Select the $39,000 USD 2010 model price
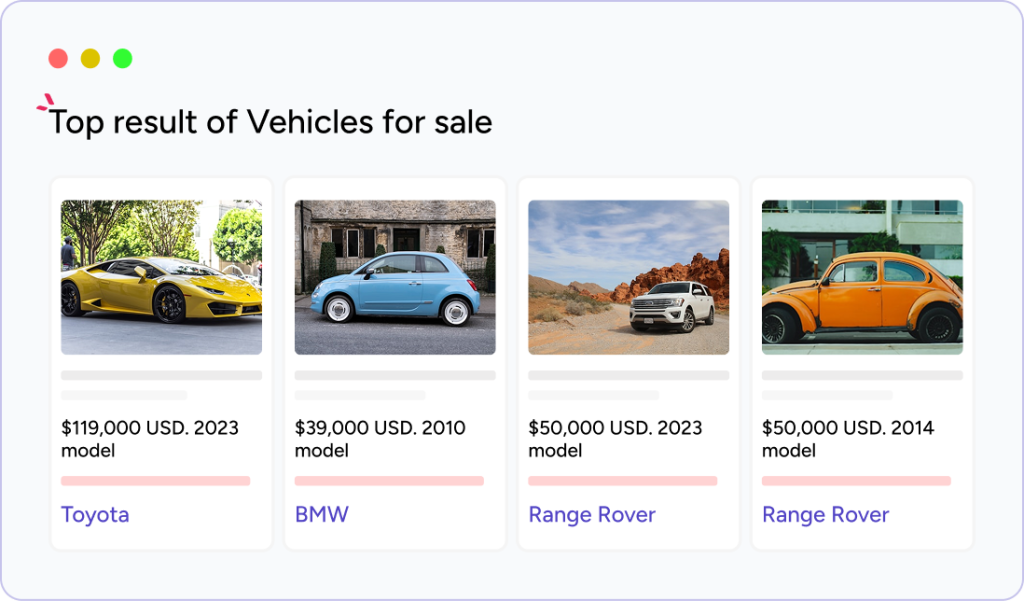The height and width of the screenshot is (601, 1024). point(380,439)
